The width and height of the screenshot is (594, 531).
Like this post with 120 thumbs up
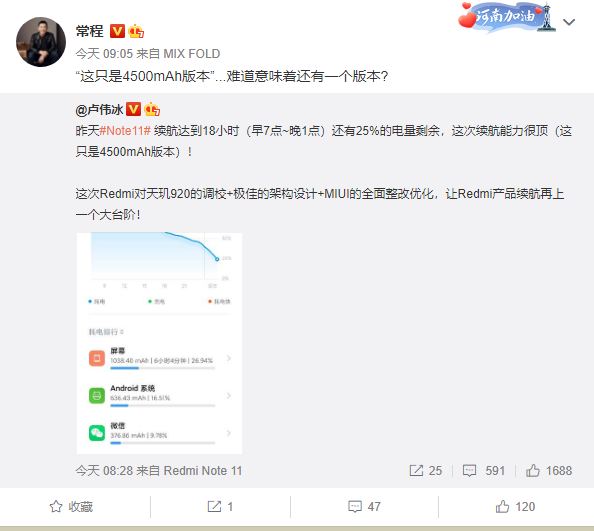[x=515, y=507]
